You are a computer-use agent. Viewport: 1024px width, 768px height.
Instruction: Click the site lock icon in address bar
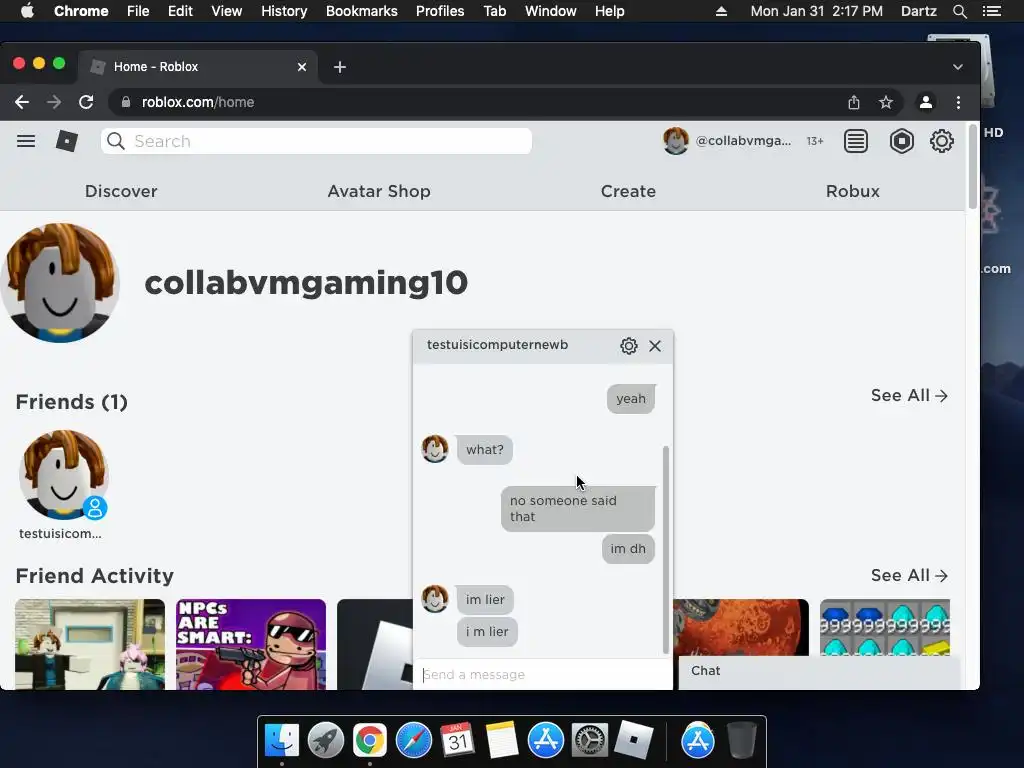pyautogui.click(x=126, y=102)
